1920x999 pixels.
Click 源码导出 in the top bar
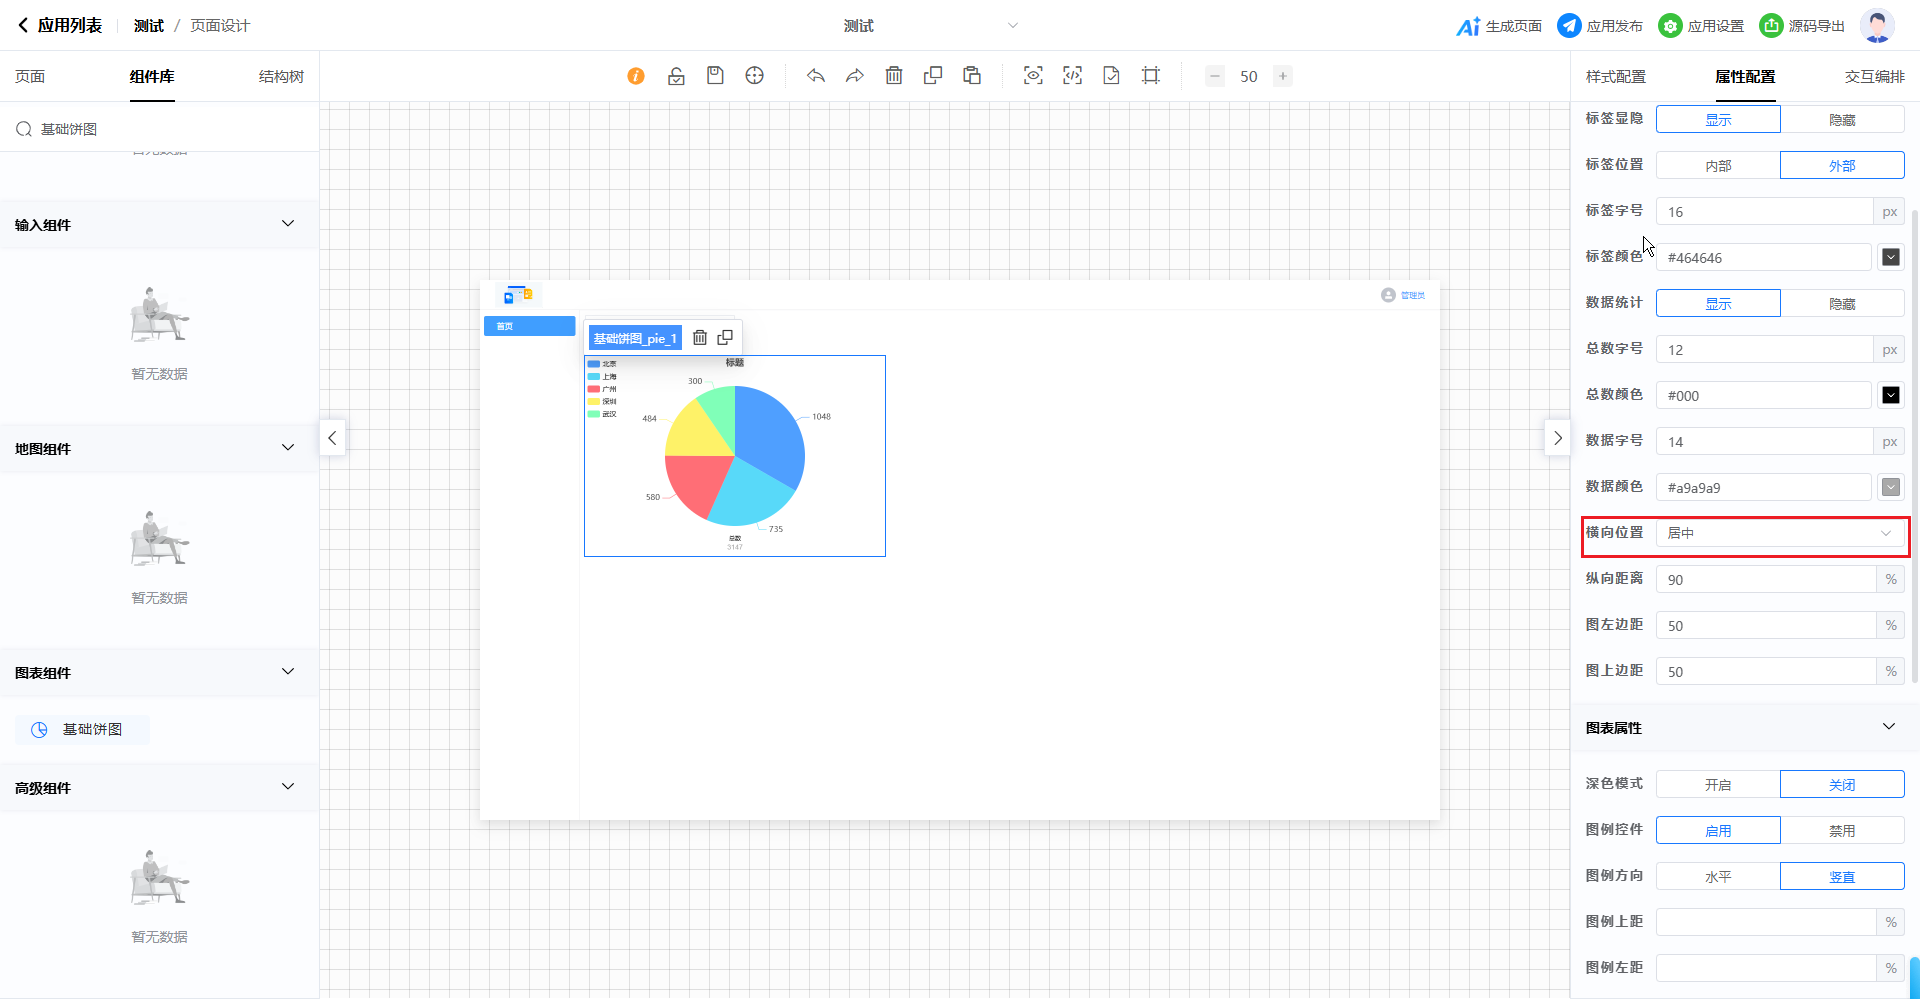1802,26
